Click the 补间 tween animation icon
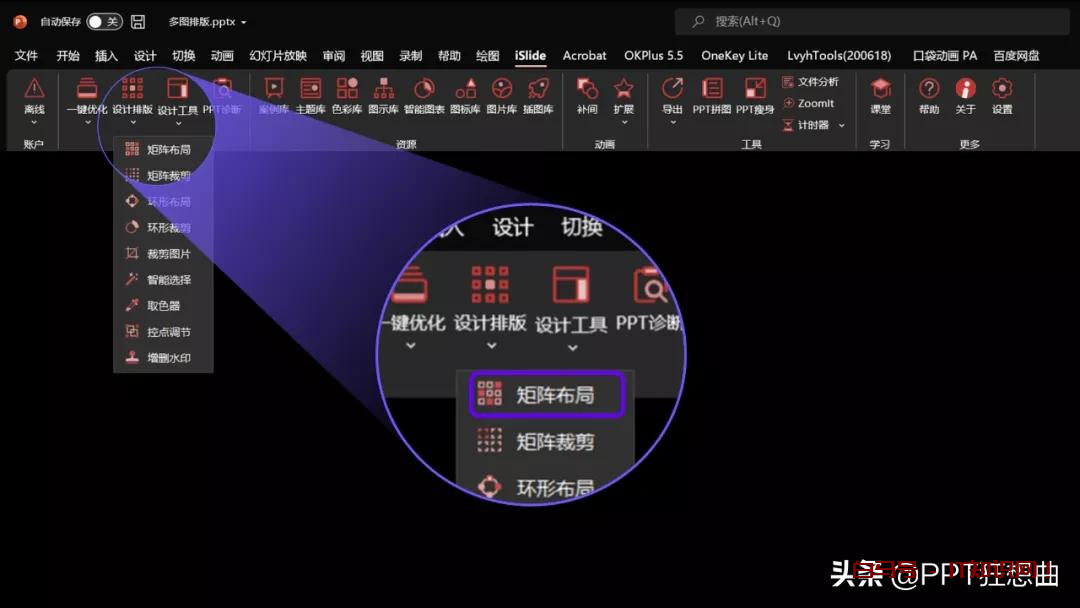This screenshot has width=1080, height=608. [x=587, y=95]
